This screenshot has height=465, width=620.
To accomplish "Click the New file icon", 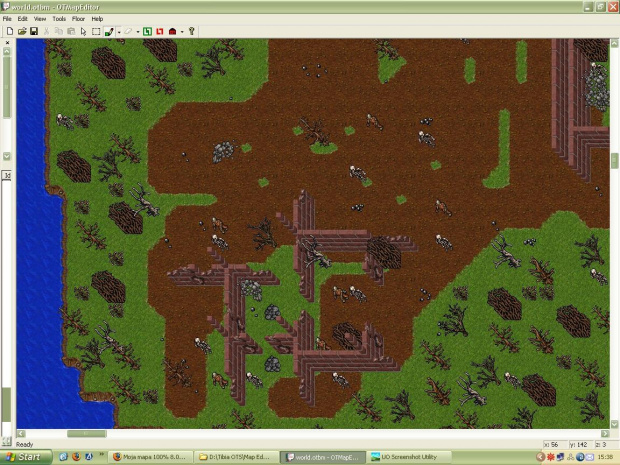I will (10, 32).
